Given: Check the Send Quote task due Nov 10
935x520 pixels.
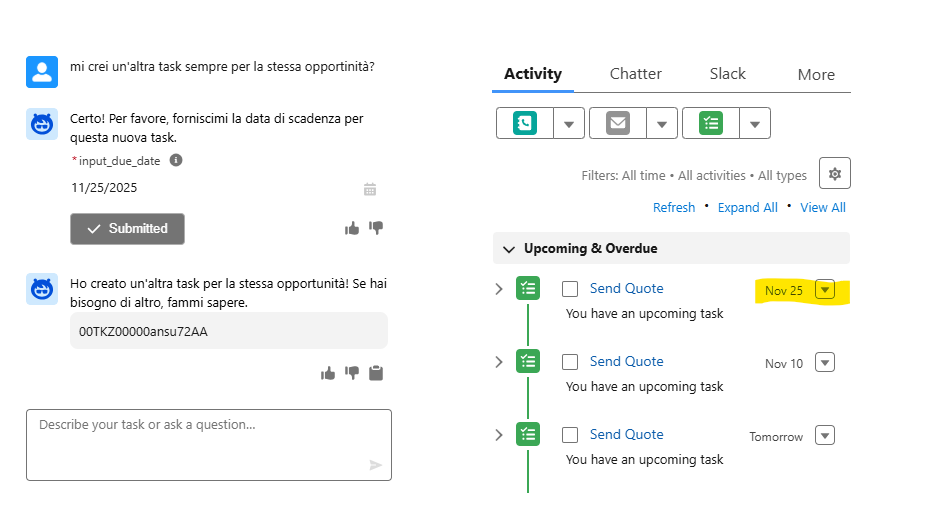Looking at the screenshot, I should coord(570,362).
